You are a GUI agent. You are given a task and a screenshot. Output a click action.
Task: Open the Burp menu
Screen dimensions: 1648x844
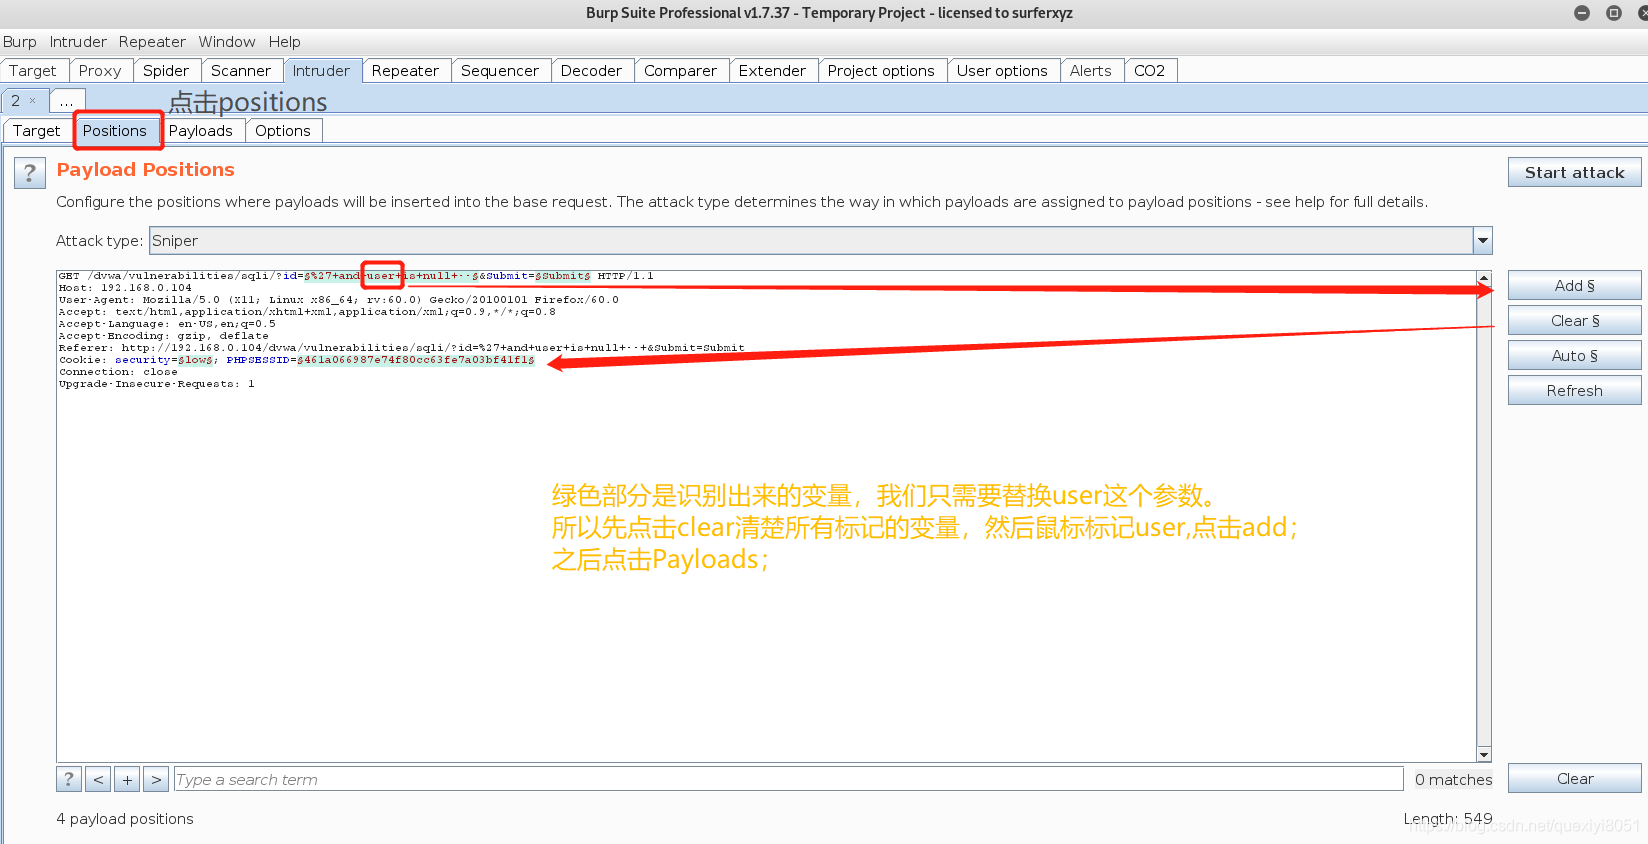20,41
